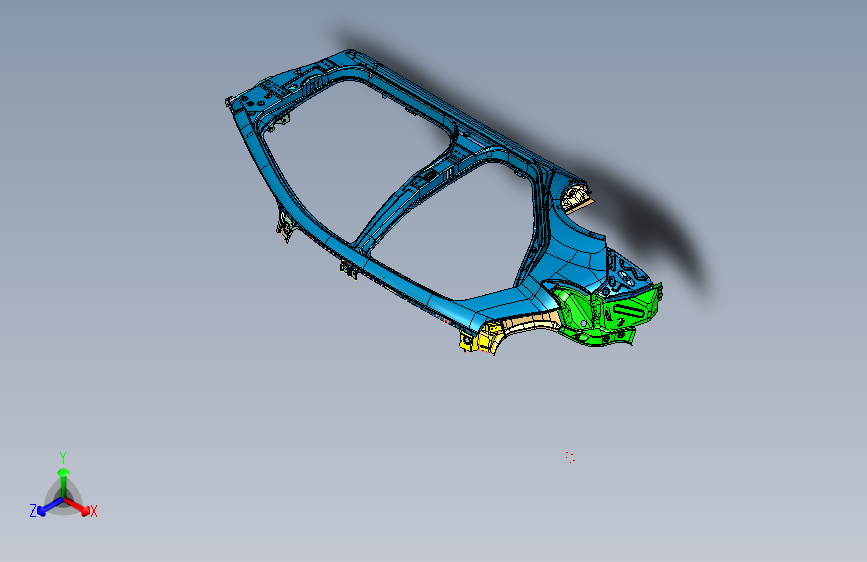This screenshot has height=562, width=867.
Task: Click the blue Z axis of the orientation triad
Action: coord(51,506)
